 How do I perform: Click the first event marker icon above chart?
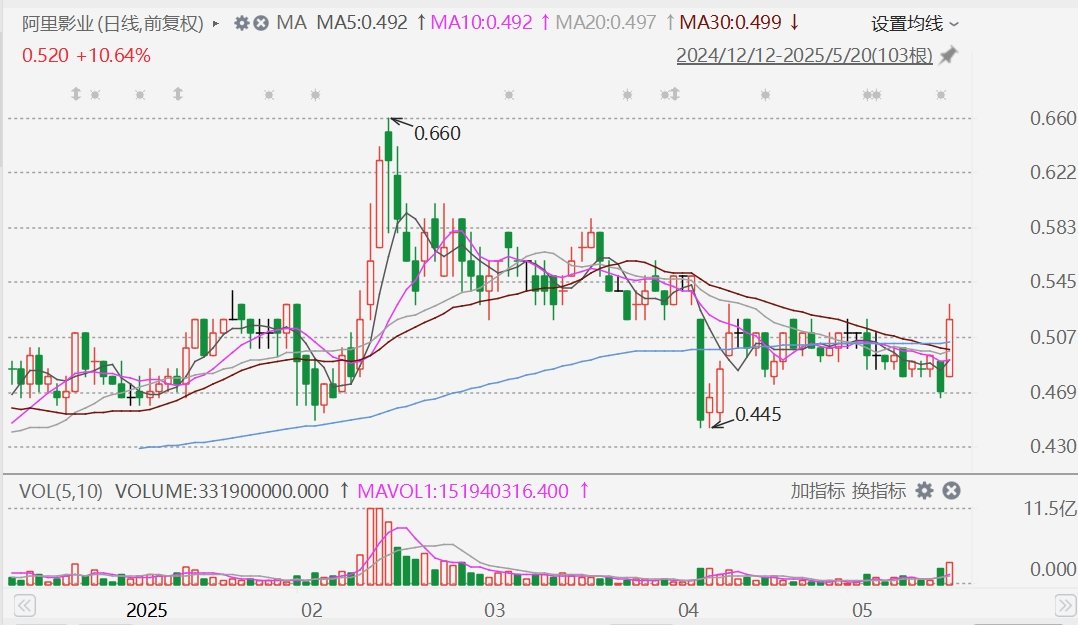pos(76,94)
